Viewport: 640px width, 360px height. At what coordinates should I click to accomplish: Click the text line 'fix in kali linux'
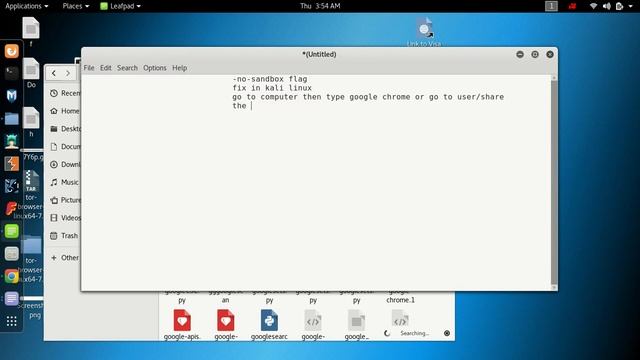tap(272, 88)
